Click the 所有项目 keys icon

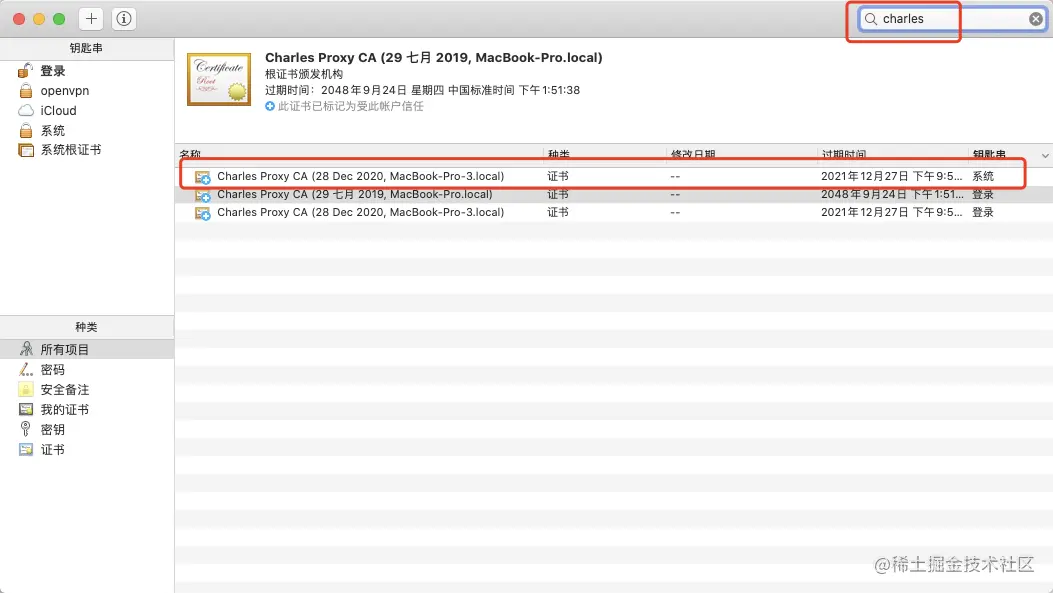[26, 349]
